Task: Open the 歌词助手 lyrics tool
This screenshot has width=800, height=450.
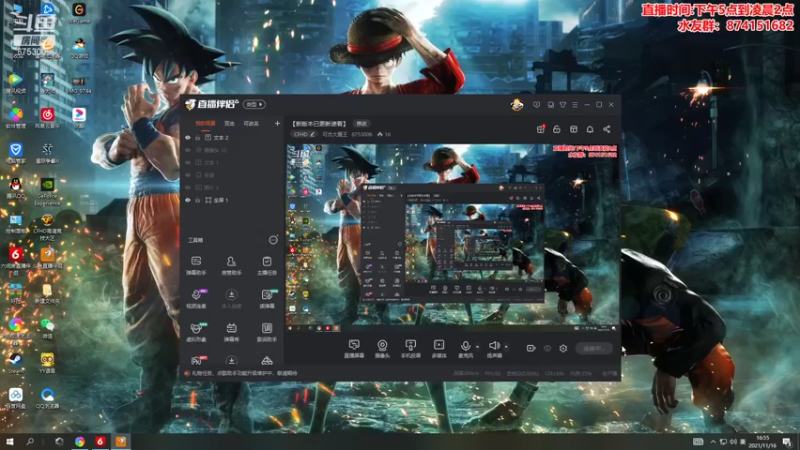Action: pos(266,332)
